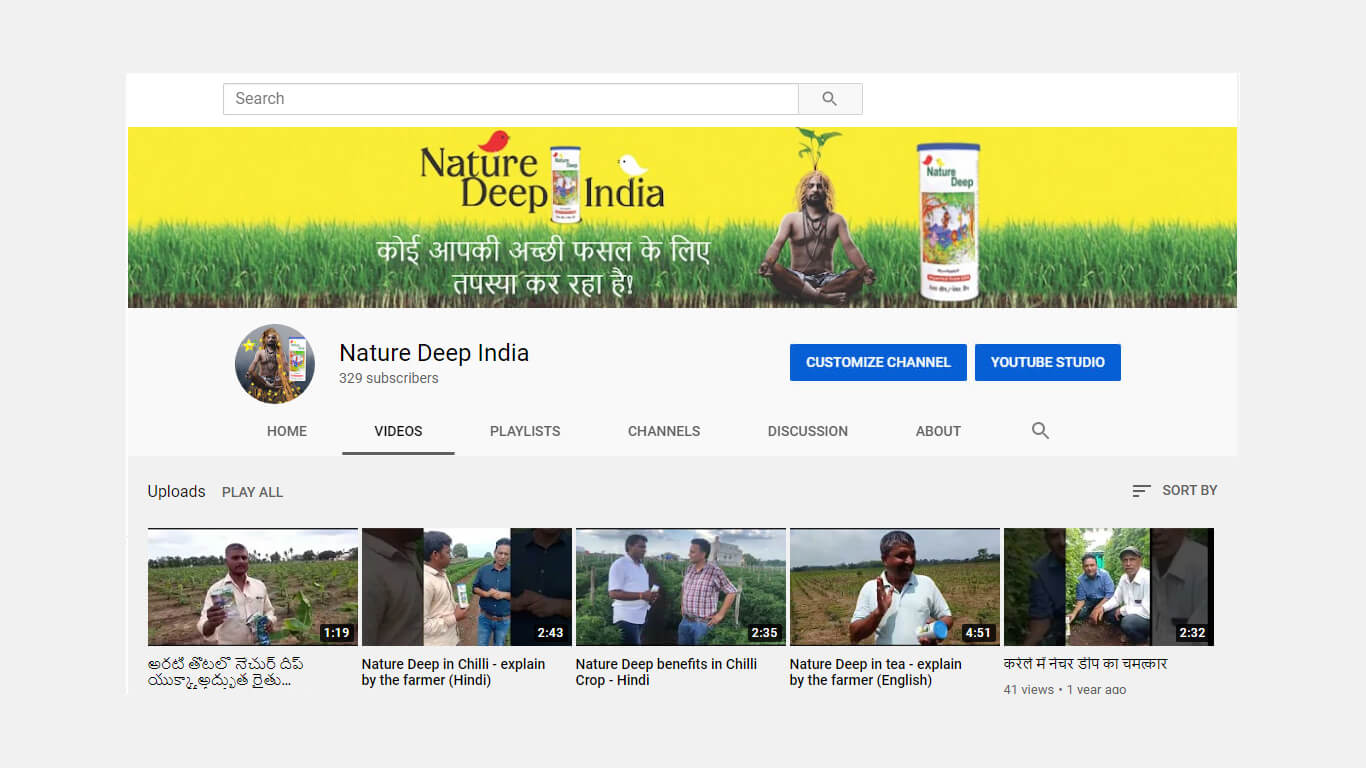Open the Playlists tab
Image resolution: width=1366 pixels, height=768 pixels.
525,431
